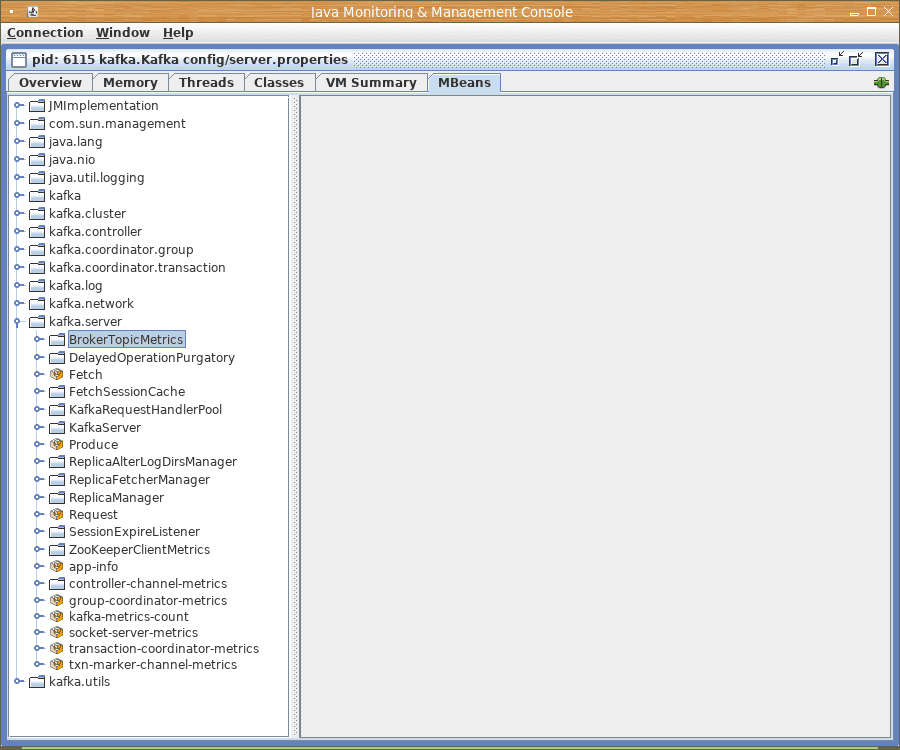Screen dimensions: 900x750
Task: Click the kafka.log folder icon
Action: pyautogui.click(x=37, y=285)
